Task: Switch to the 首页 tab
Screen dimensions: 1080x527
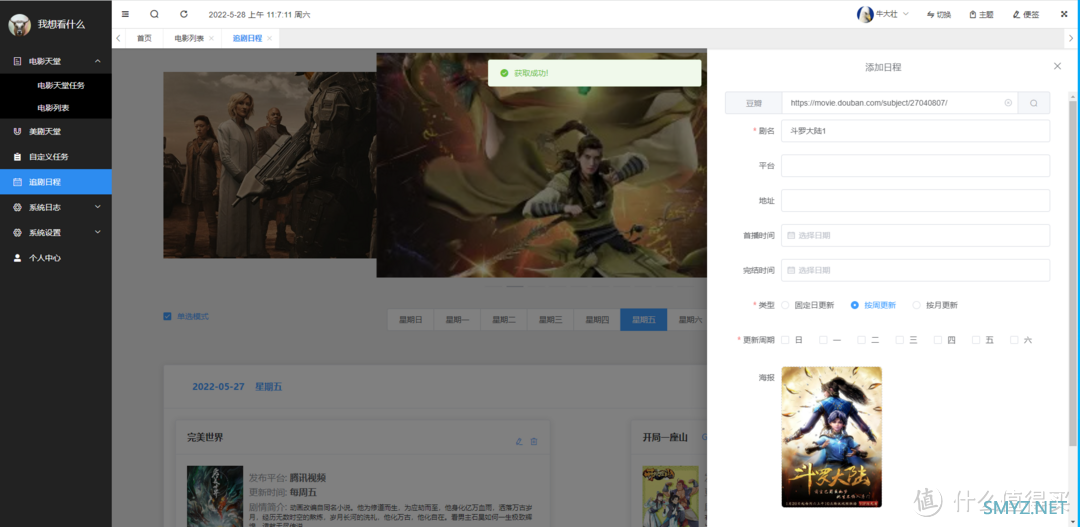Action: tap(144, 39)
